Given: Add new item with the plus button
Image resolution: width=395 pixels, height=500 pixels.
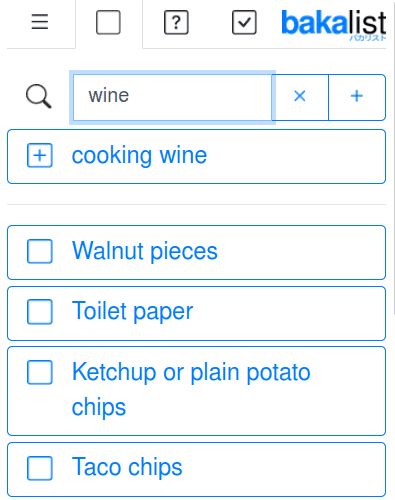Looking at the screenshot, I should pyautogui.click(x=357, y=97).
